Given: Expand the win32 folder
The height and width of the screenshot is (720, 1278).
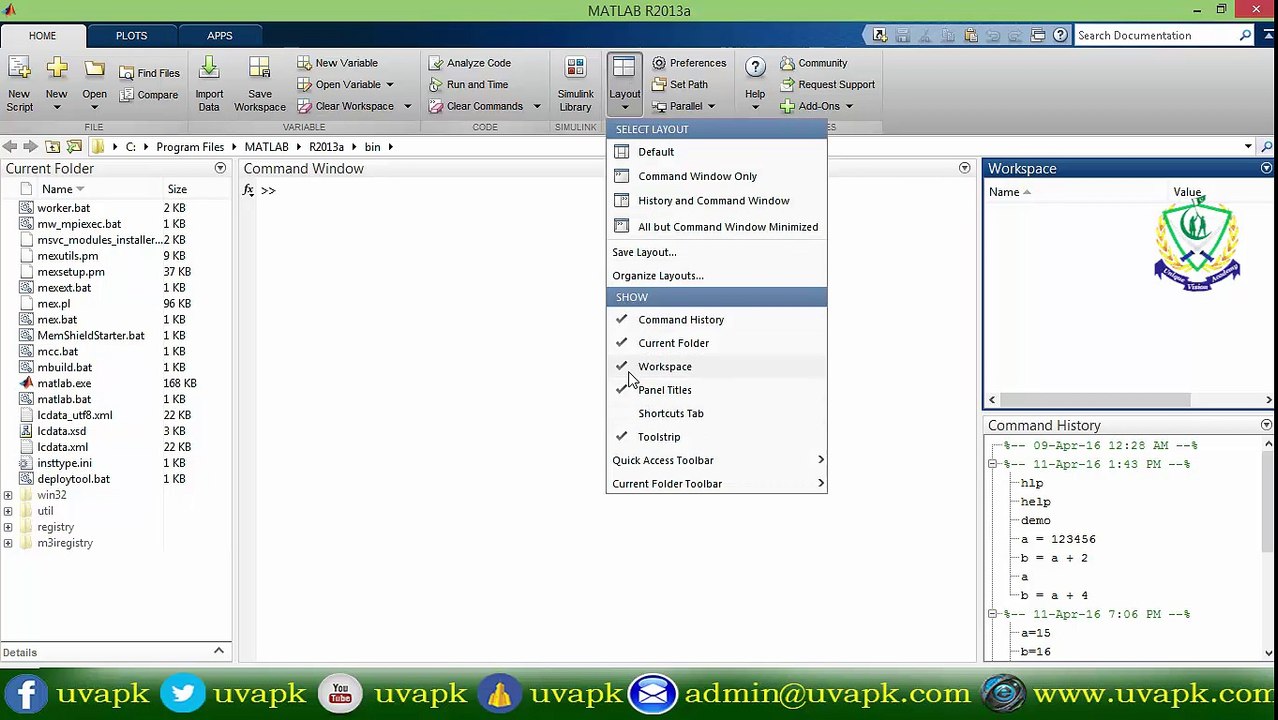Looking at the screenshot, I should tap(8, 495).
